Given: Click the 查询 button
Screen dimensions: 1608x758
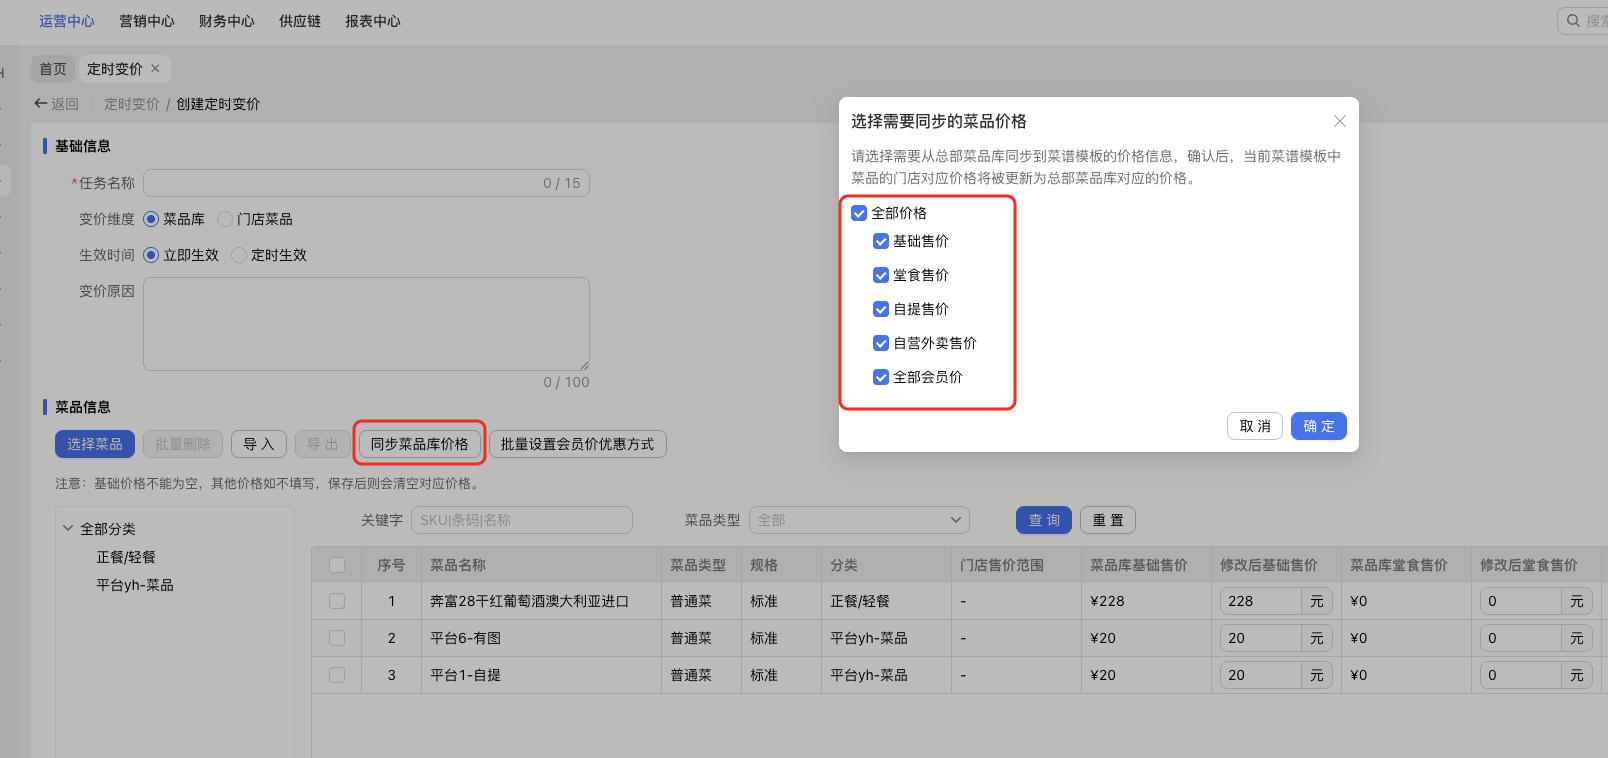Looking at the screenshot, I should [1044, 520].
